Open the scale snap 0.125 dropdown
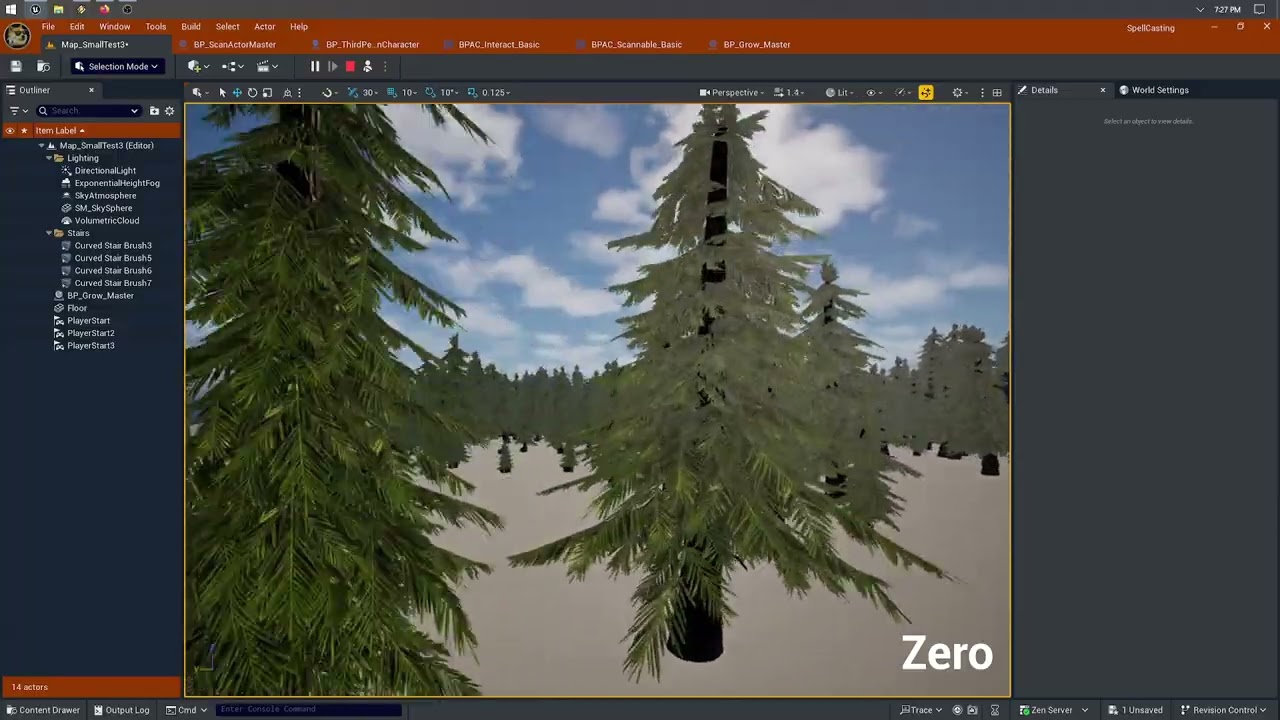The width and height of the screenshot is (1280, 720). (496, 92)
